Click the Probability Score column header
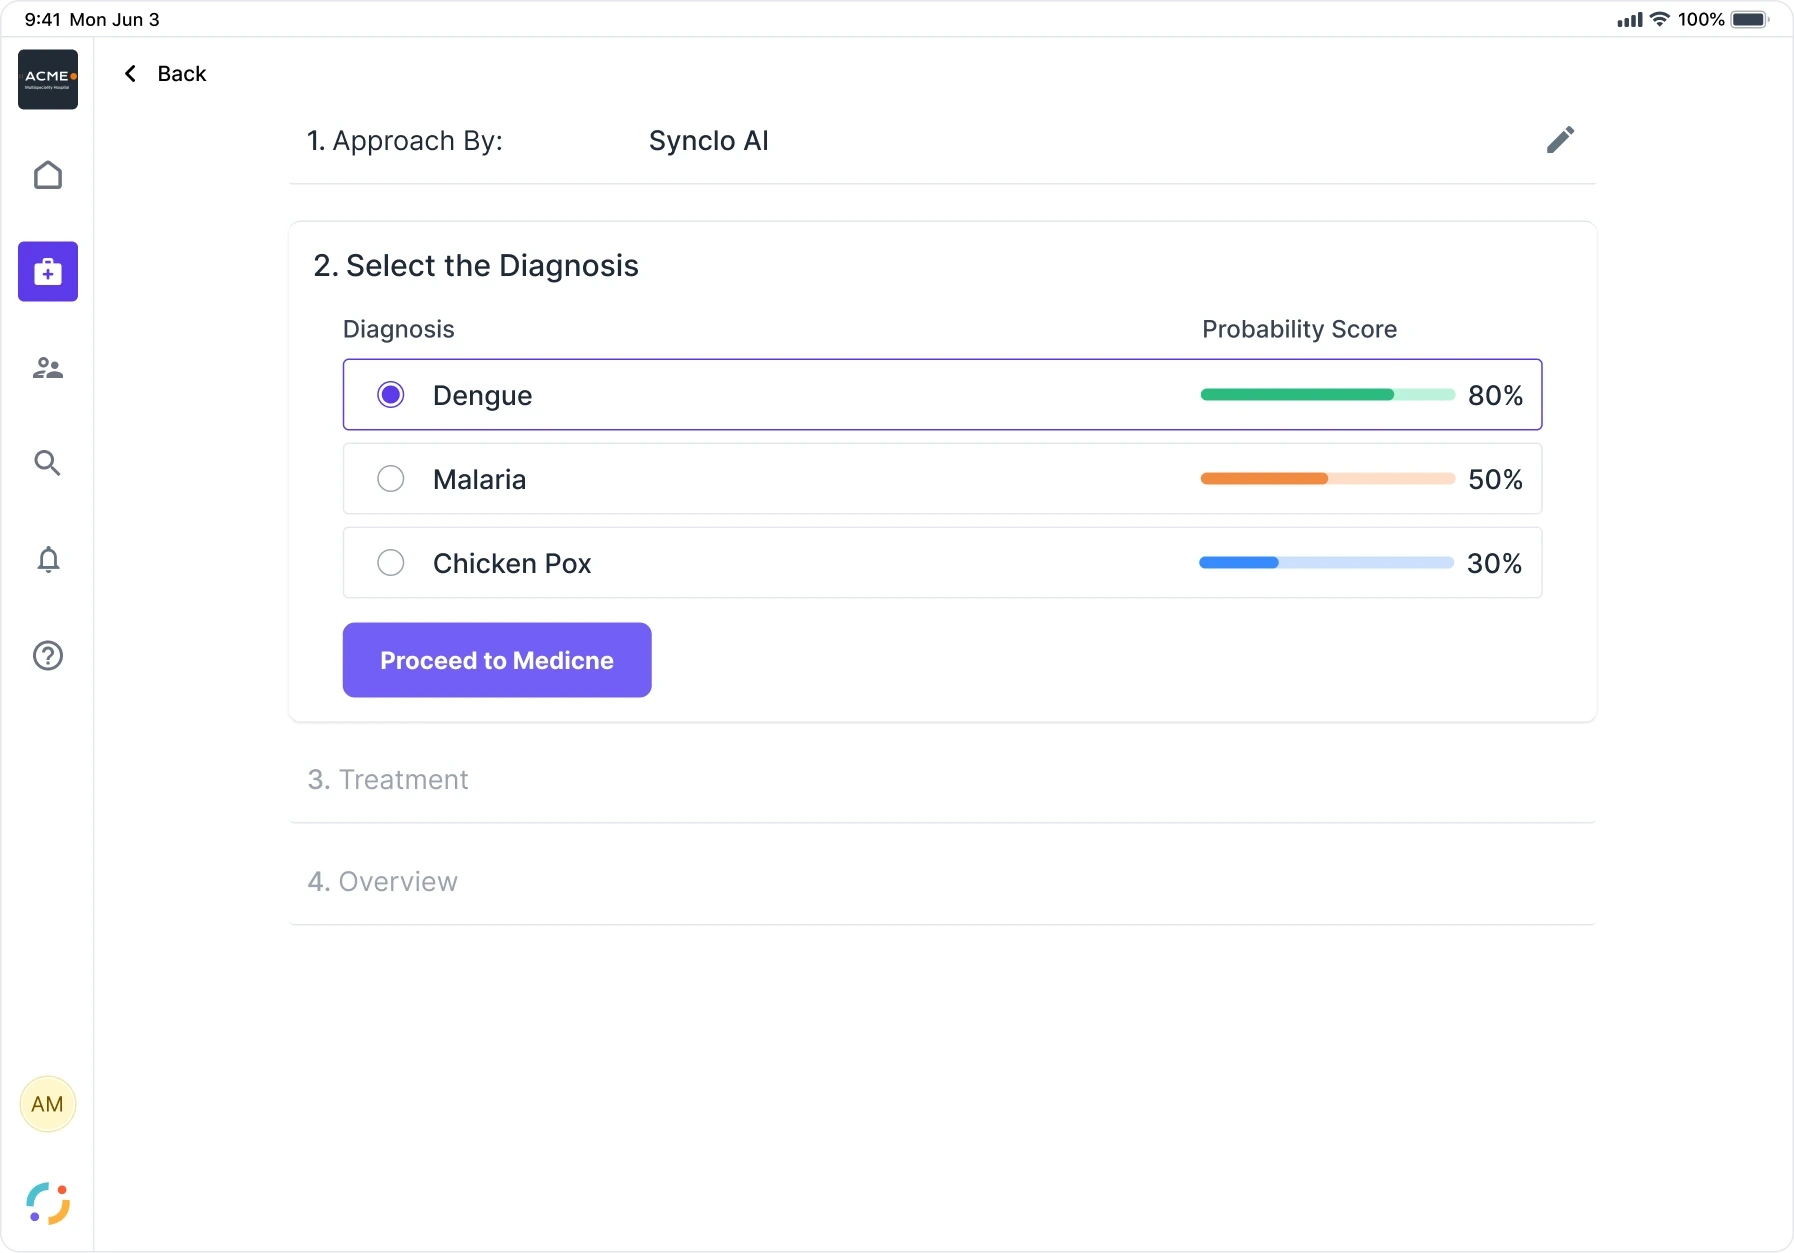Screen dimensions: 1794x1253 point(1299,329)
